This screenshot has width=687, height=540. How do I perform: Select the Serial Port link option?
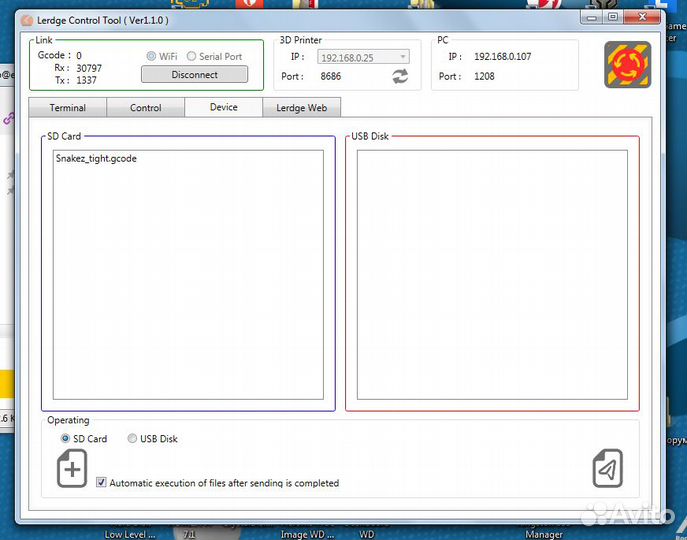[192, 57]
